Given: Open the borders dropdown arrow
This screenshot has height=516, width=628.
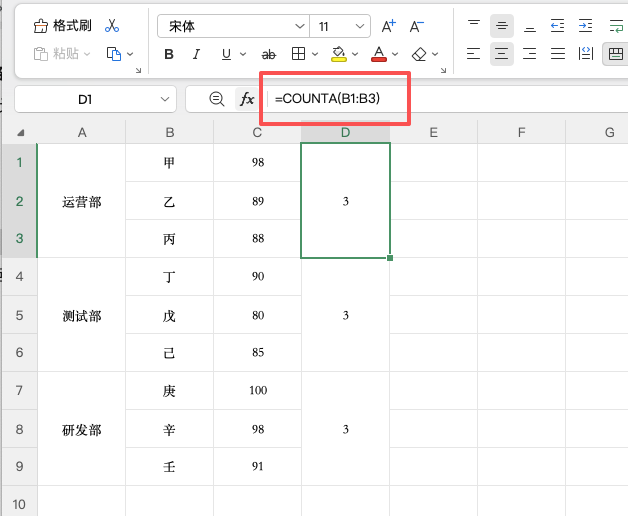Looking at the screenshot, I should click(315, 54).
